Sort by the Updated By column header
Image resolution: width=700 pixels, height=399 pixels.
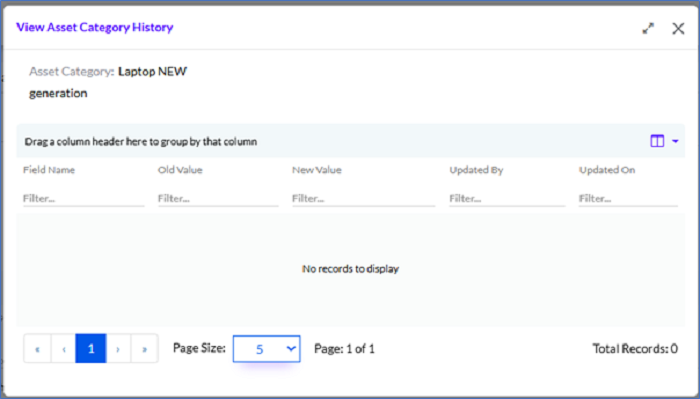476,170
